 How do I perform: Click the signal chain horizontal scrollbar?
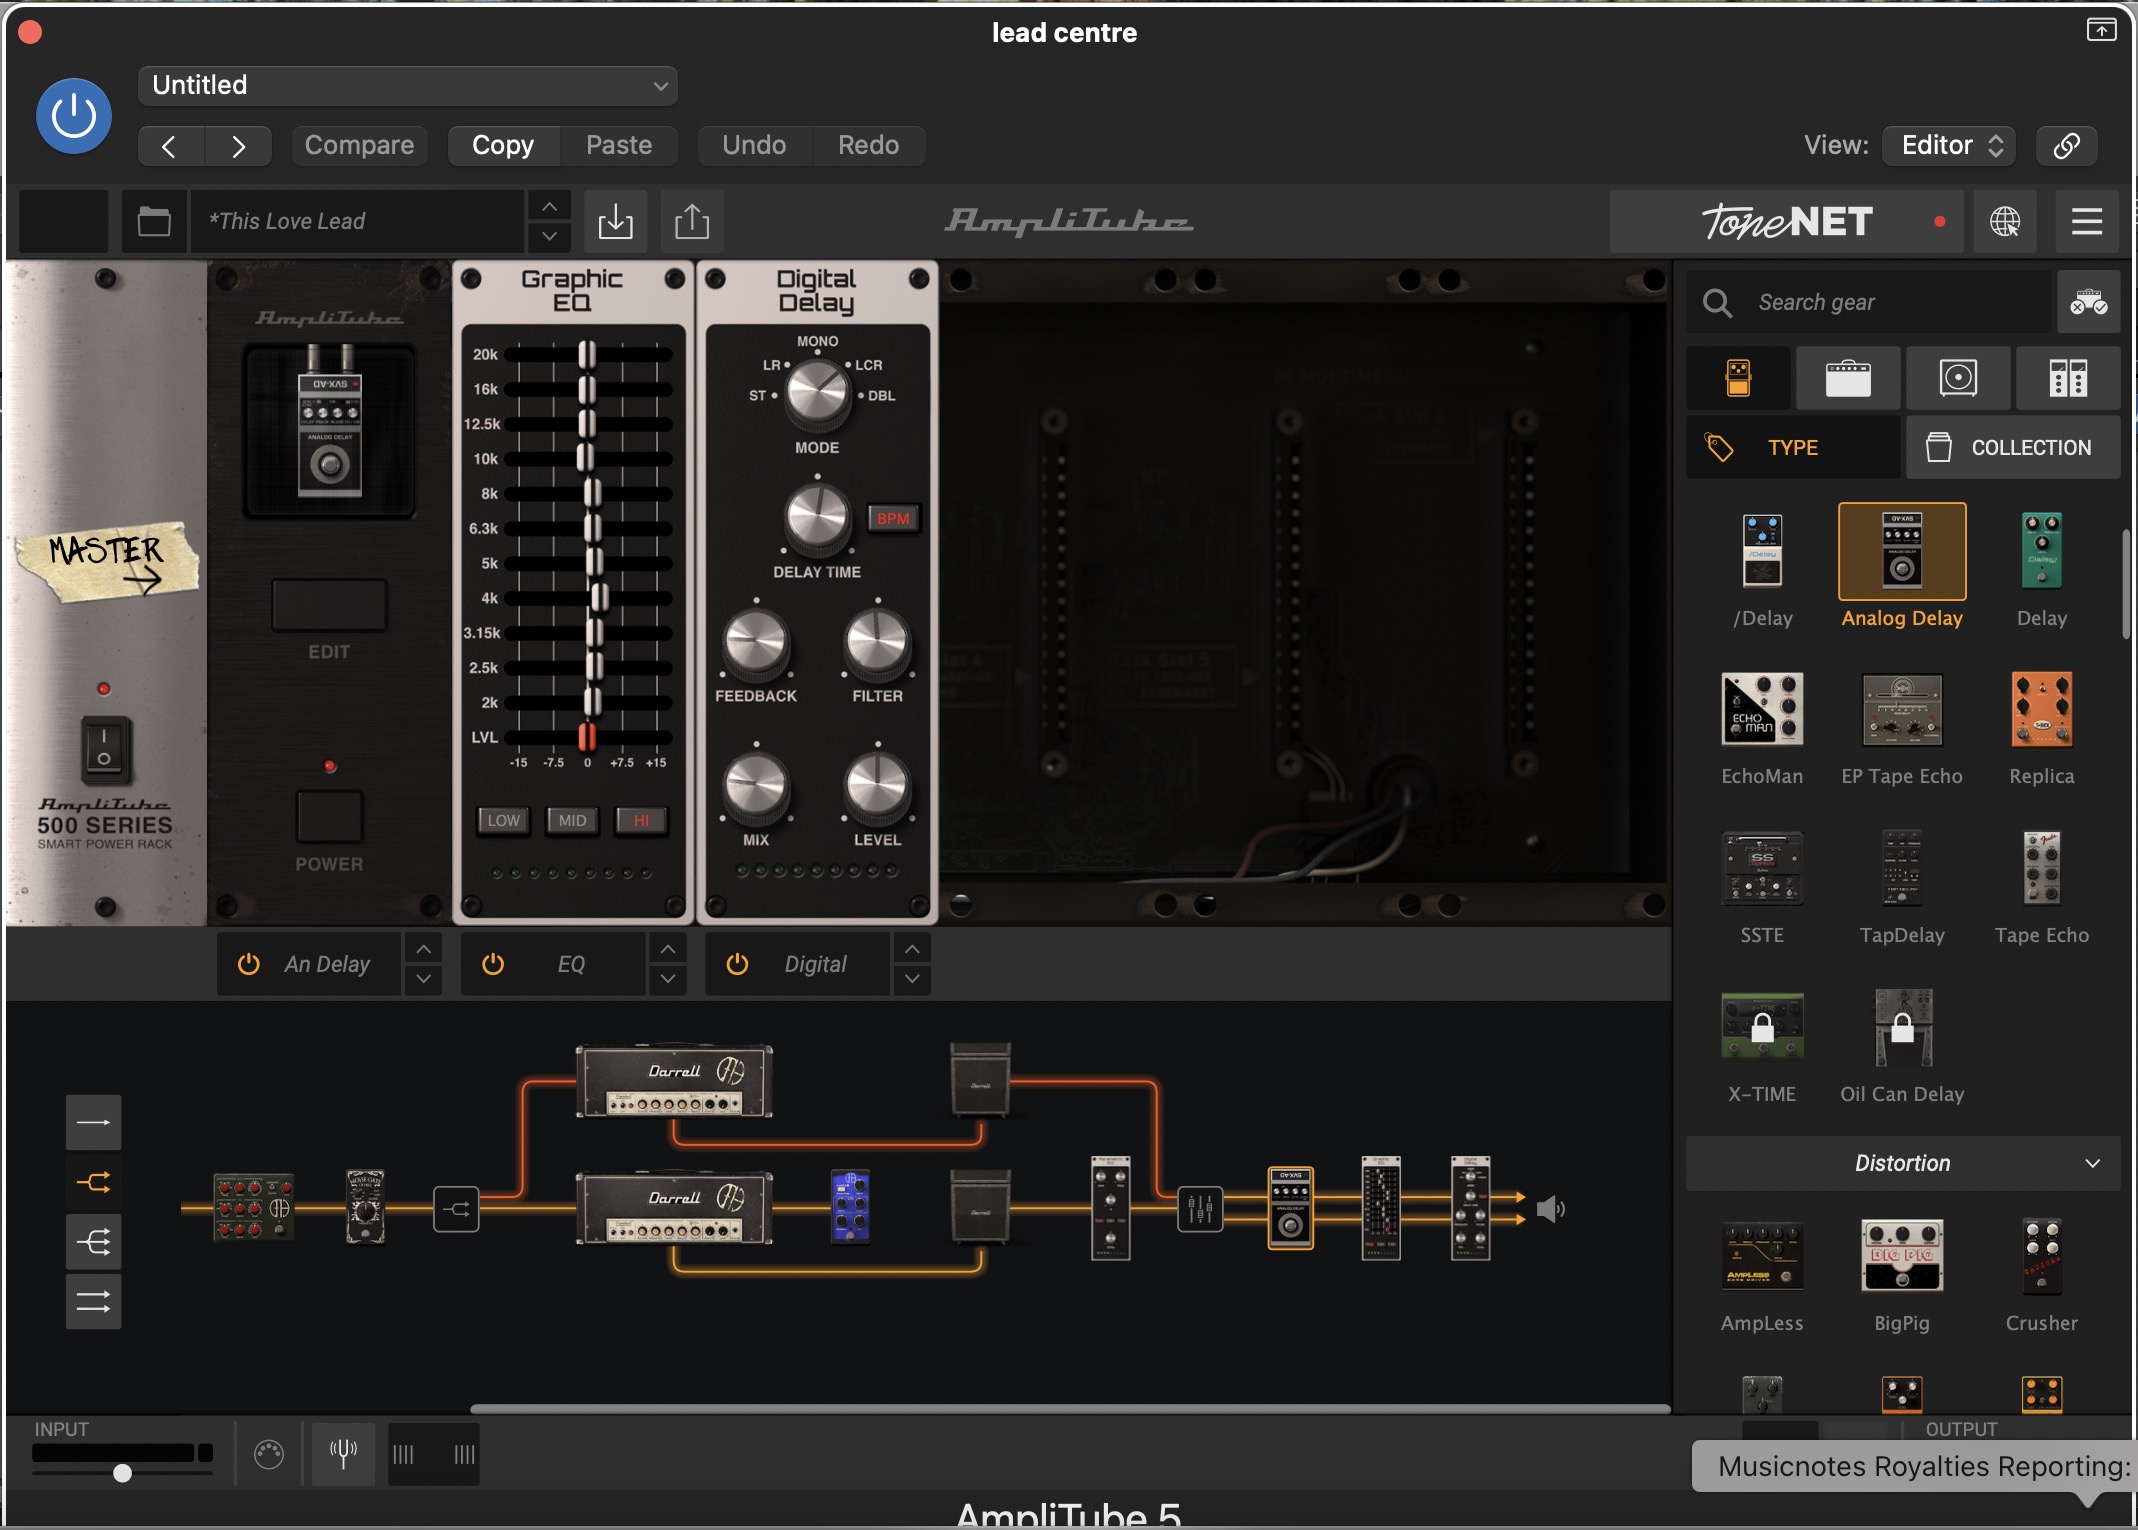[1070, 1409]
